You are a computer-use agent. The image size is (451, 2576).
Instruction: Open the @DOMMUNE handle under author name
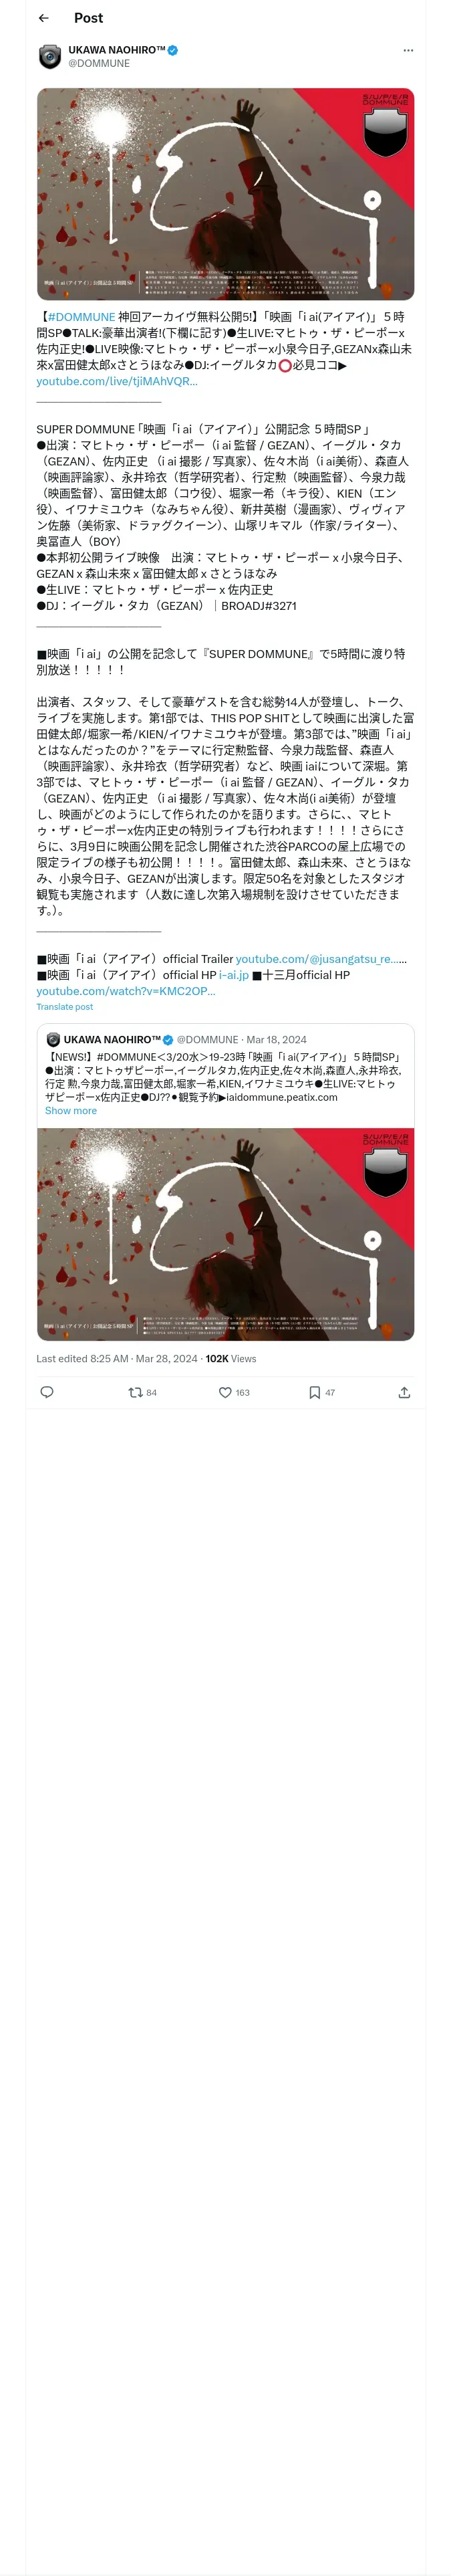[x=99, y=63]
